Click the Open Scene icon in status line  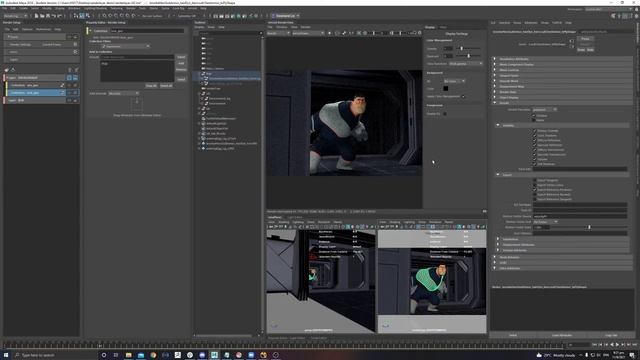click(42, 16)
